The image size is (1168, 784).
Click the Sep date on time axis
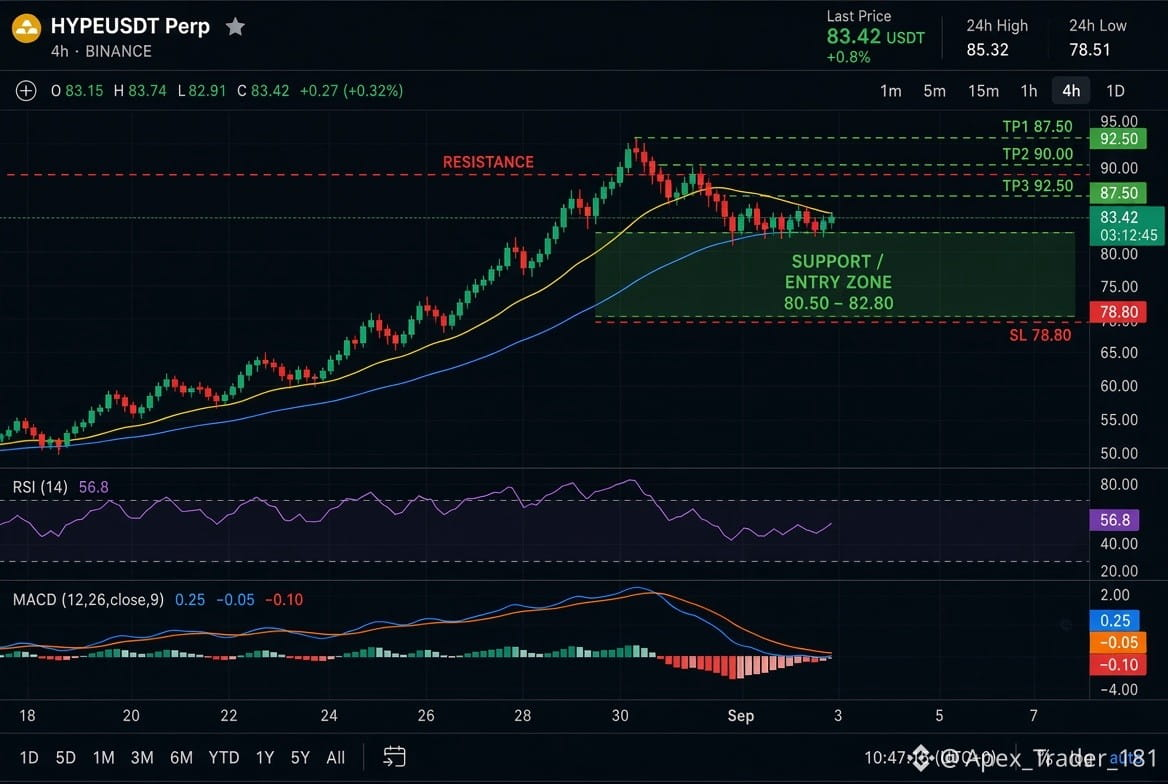pos(740,715)
